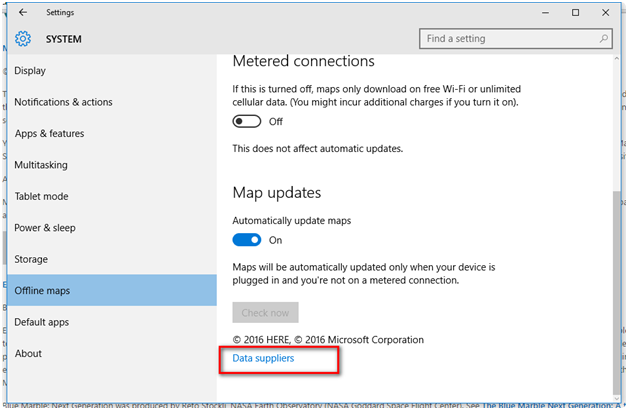This screenshot has width=628, height=410.
Task: Go to Multitasking settings
Action: click(41, 165)
